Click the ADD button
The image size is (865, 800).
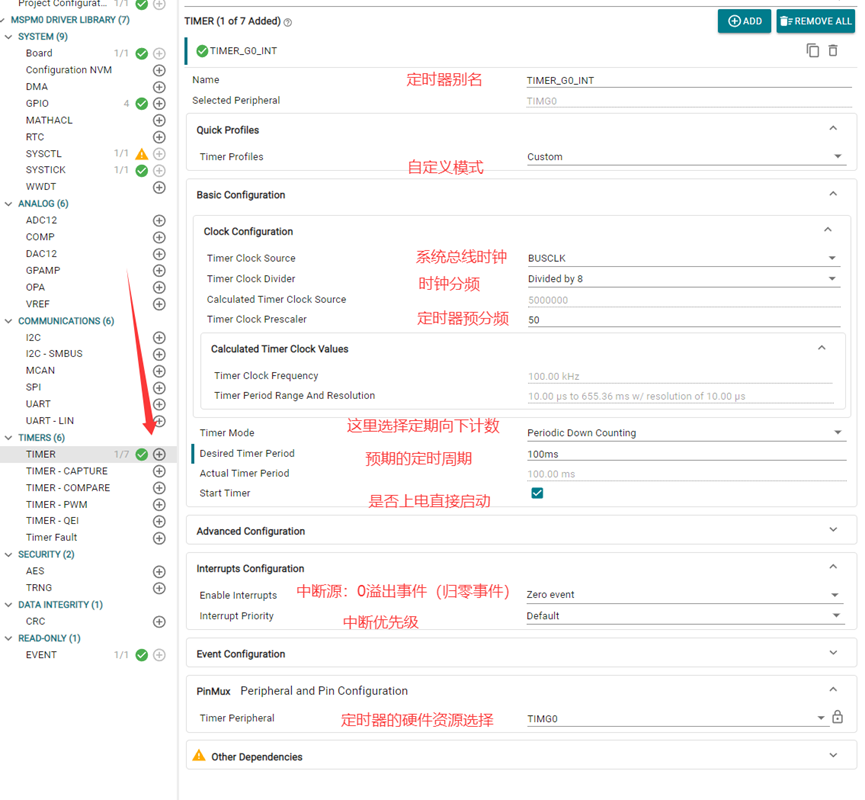(x=744, y=21)
